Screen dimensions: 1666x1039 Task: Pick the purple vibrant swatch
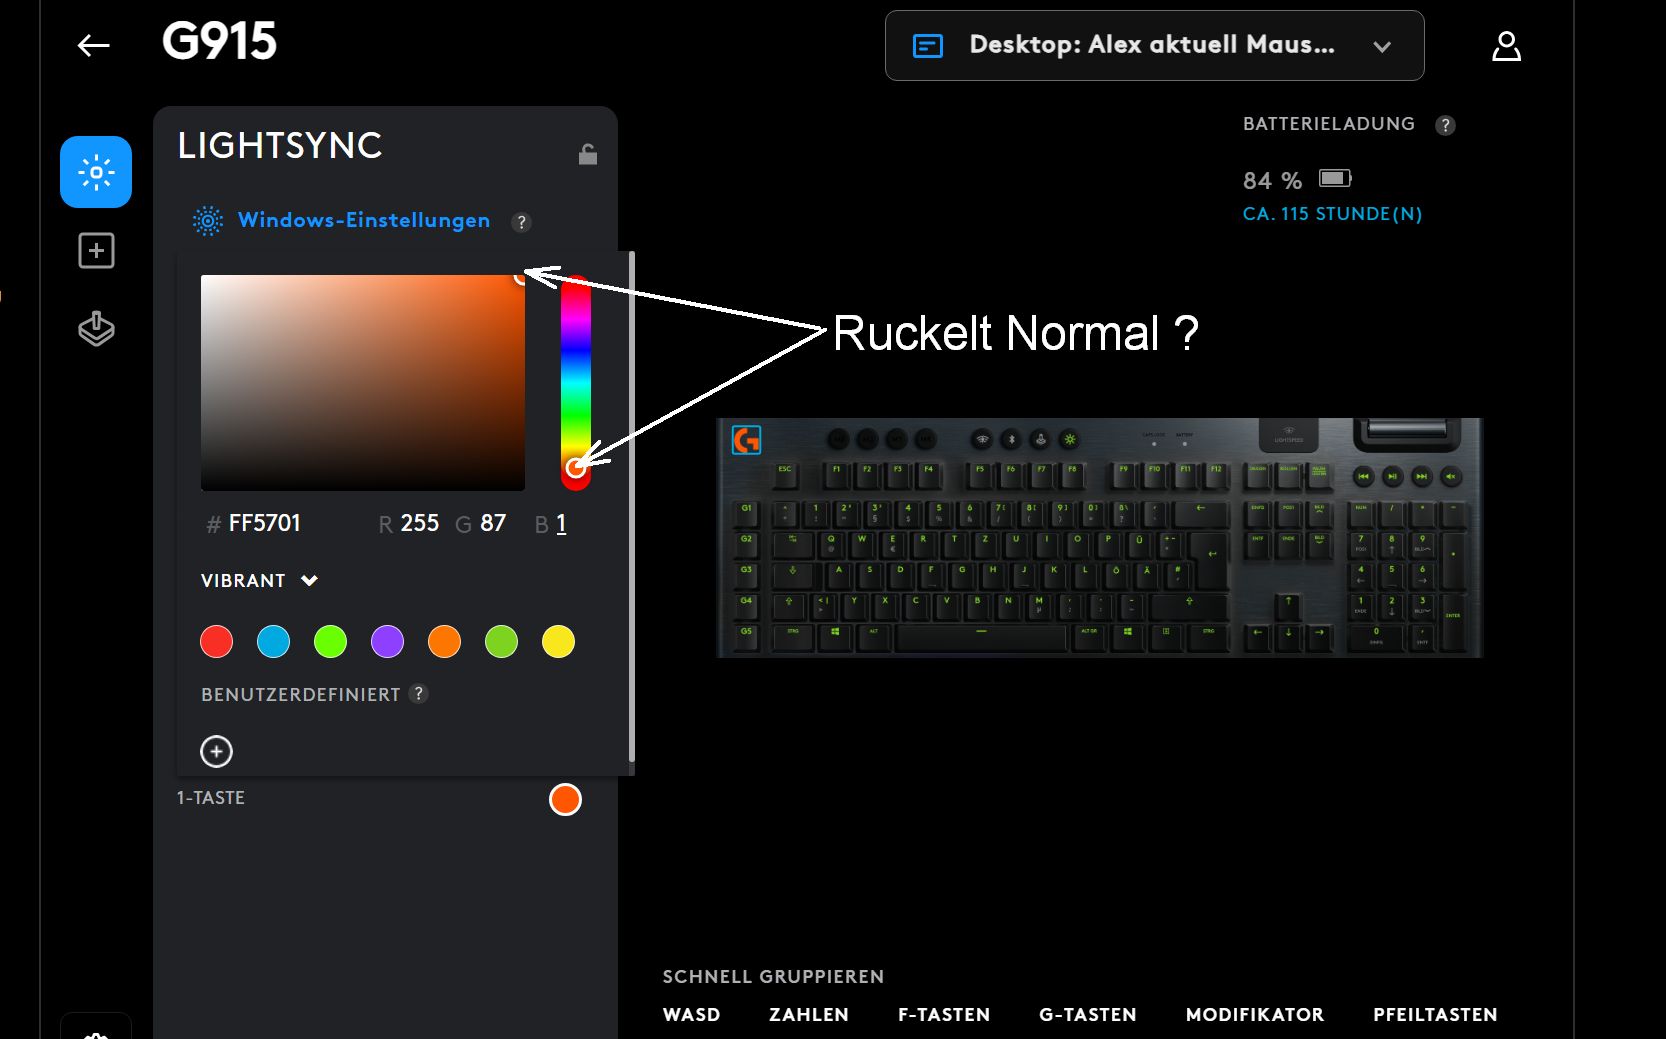click(x=387, y=641)
